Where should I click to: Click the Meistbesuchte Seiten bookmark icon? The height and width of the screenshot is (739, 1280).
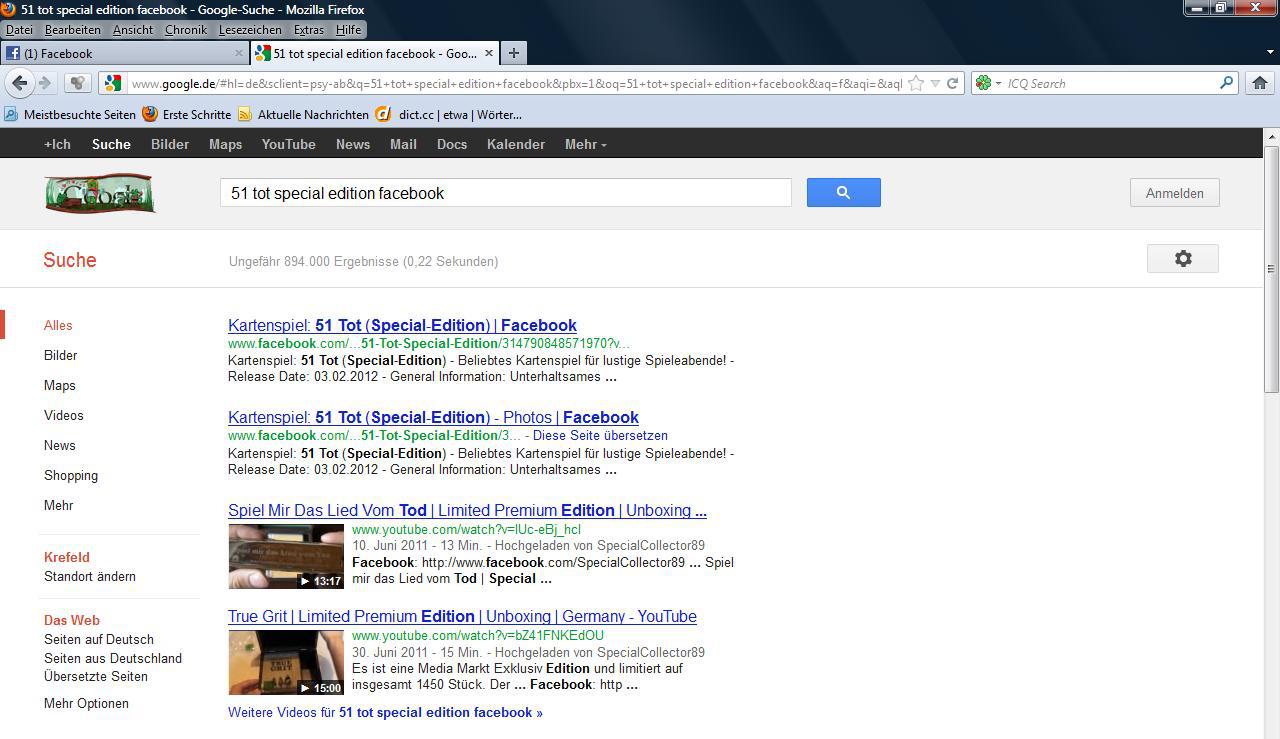coord(11,114)
